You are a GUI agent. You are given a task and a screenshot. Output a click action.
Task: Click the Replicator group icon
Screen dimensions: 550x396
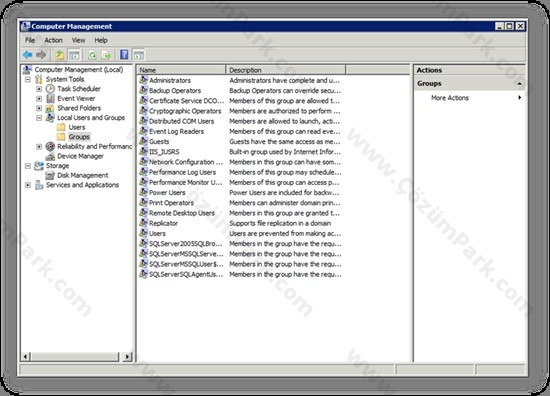(x=143, y=222)
